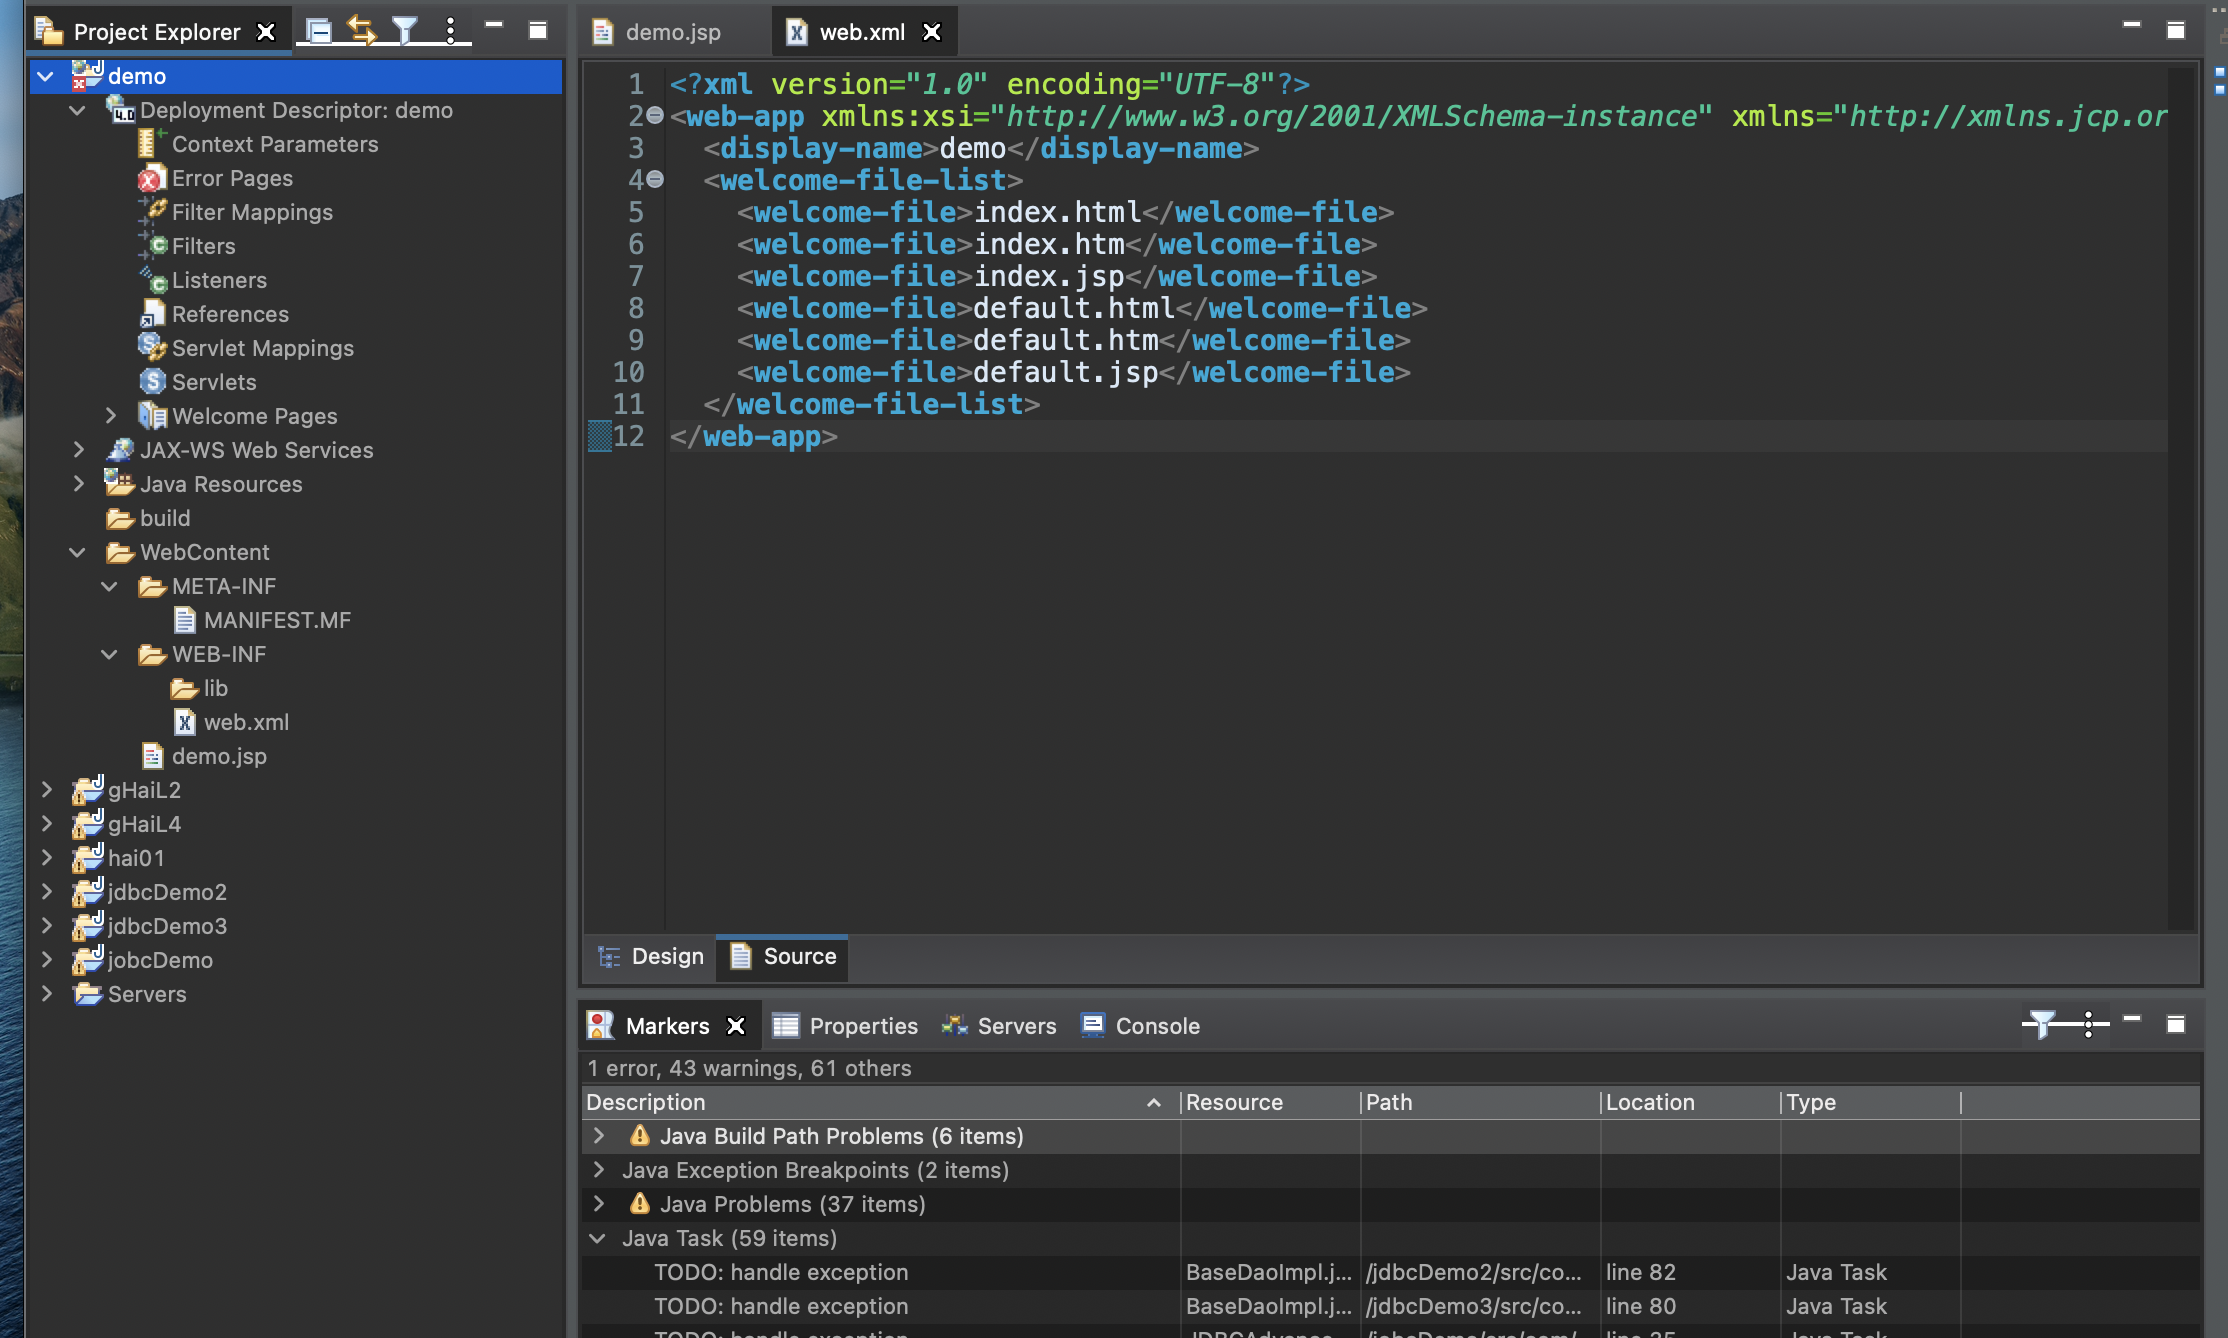Select the hai01 project
The width and height of the screenshot is (2228, 1338).
[136, 858]
